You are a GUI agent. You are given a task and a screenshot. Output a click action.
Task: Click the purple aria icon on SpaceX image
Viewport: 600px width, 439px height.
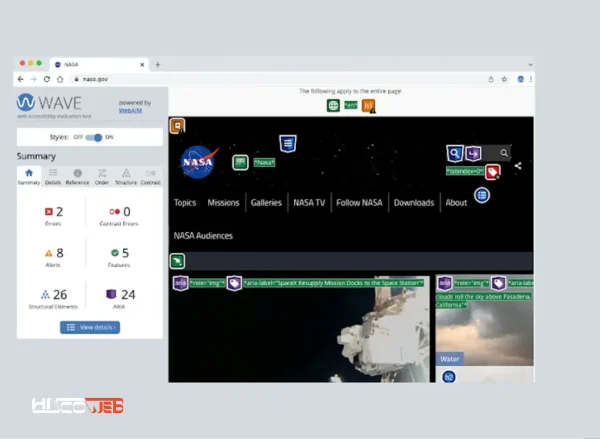tap(180, 283)
